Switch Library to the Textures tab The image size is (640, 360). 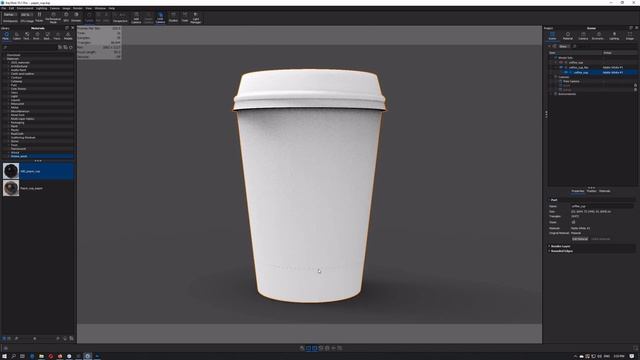tap(27, 36)
